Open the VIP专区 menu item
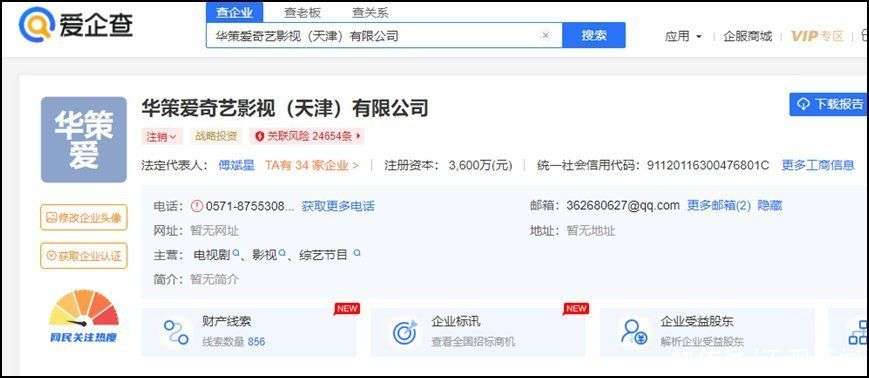This screenshot has width=869, height=378. pos(817,36)
